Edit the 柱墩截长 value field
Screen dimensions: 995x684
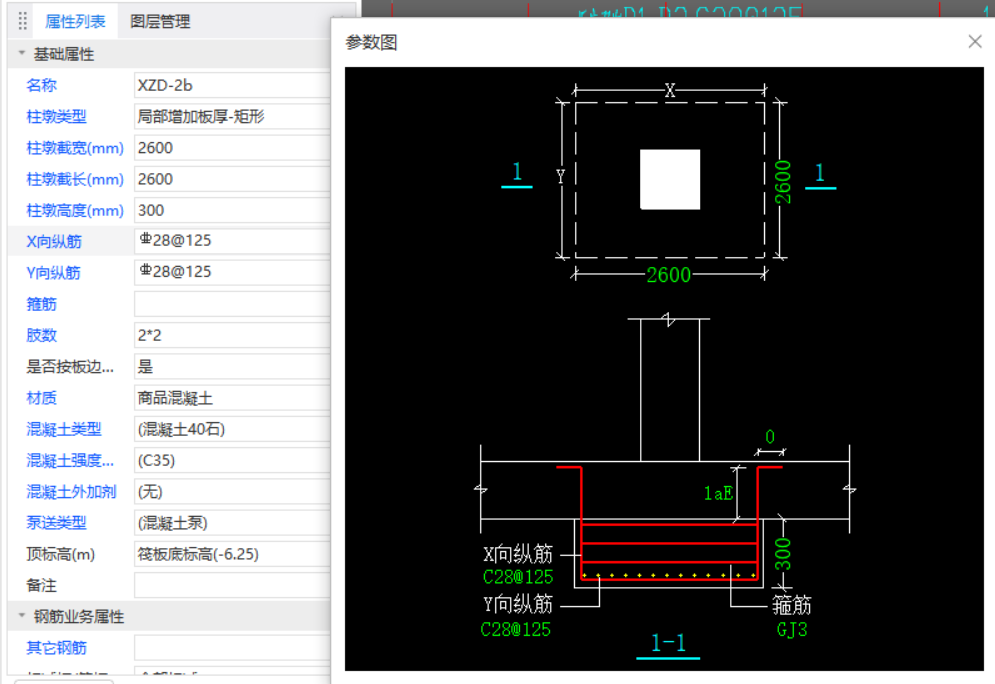232,179
